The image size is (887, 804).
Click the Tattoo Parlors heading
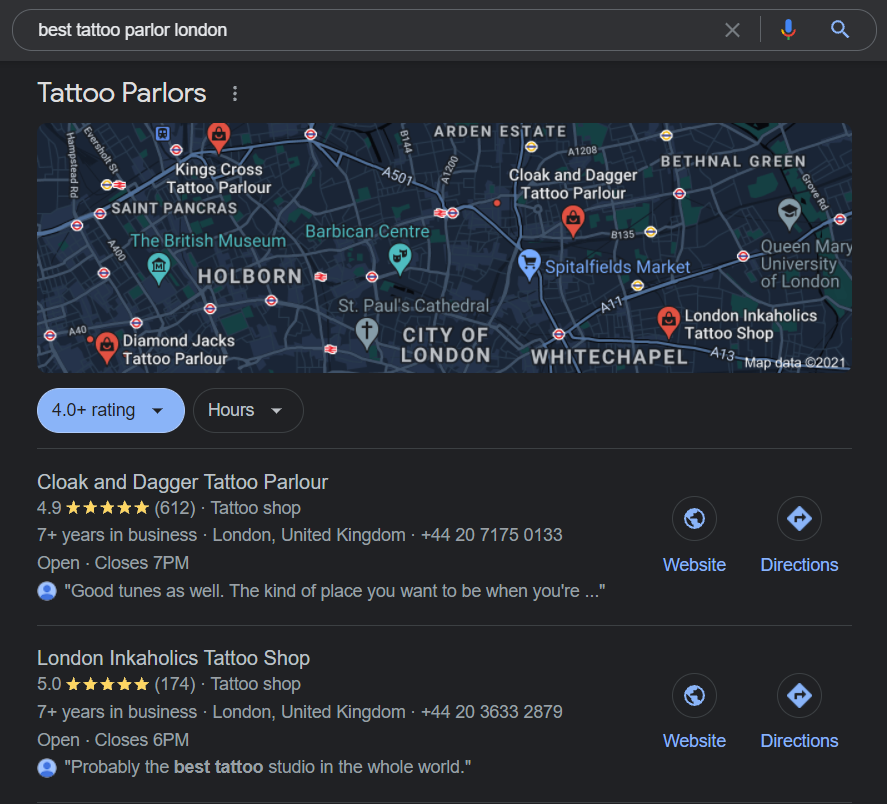point(122,93)
